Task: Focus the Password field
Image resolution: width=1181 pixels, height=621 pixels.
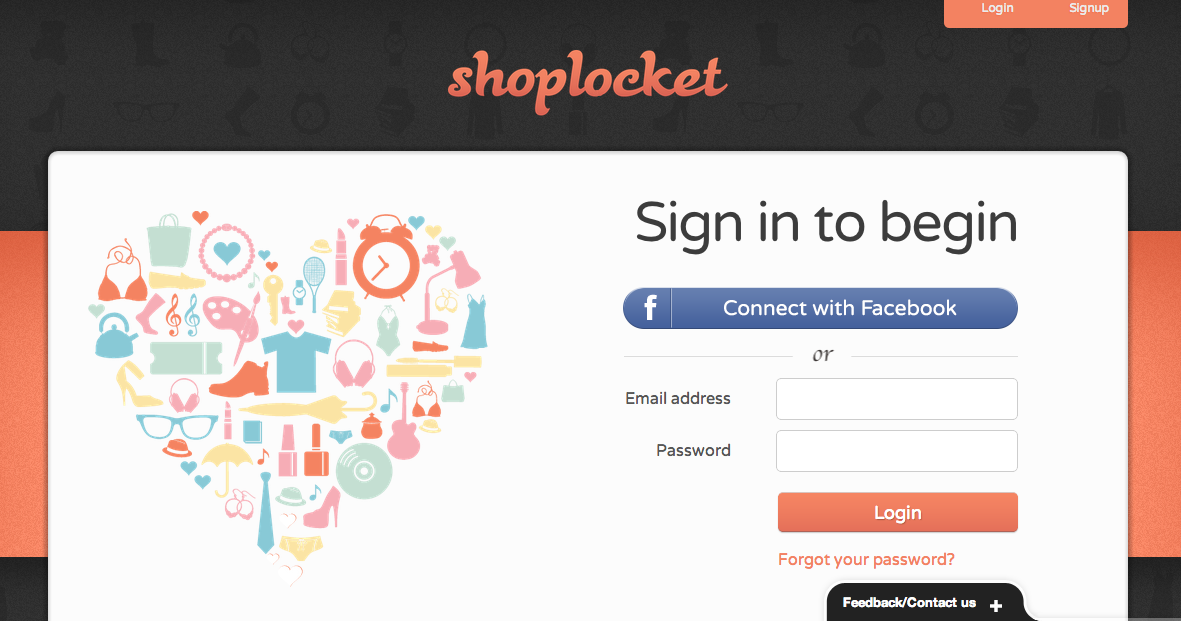Action: [x=896, y=451]
